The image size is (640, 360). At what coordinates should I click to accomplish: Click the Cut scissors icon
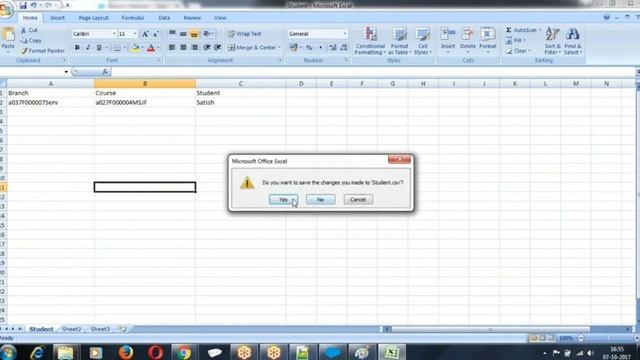24,30
